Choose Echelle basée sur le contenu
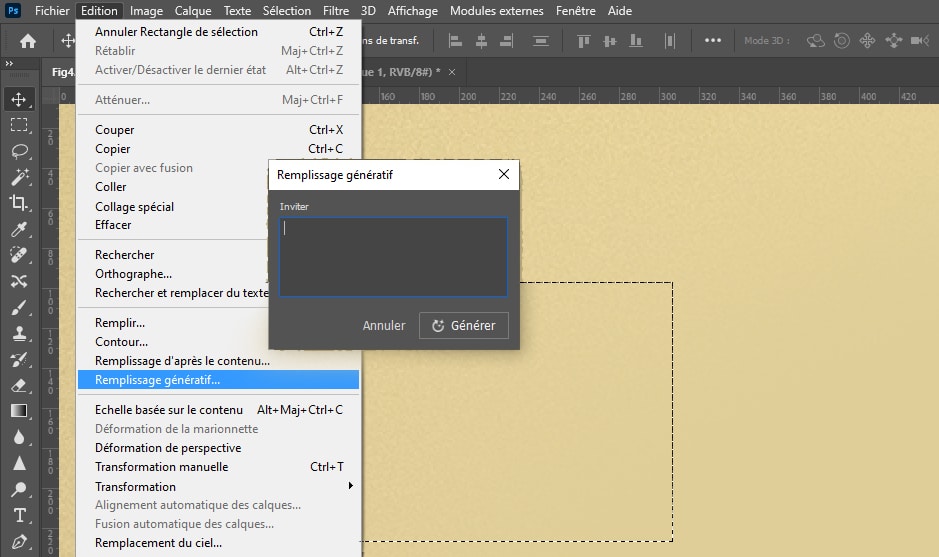 point(219,410)
